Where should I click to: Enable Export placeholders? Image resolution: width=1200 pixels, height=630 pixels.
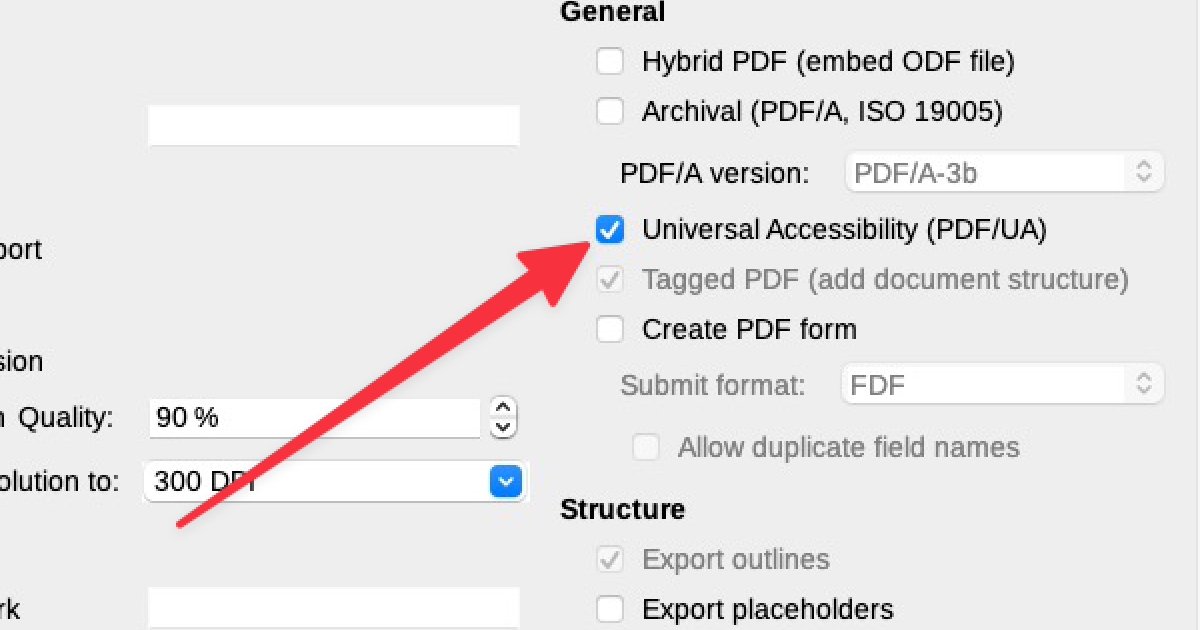(610, 609)
